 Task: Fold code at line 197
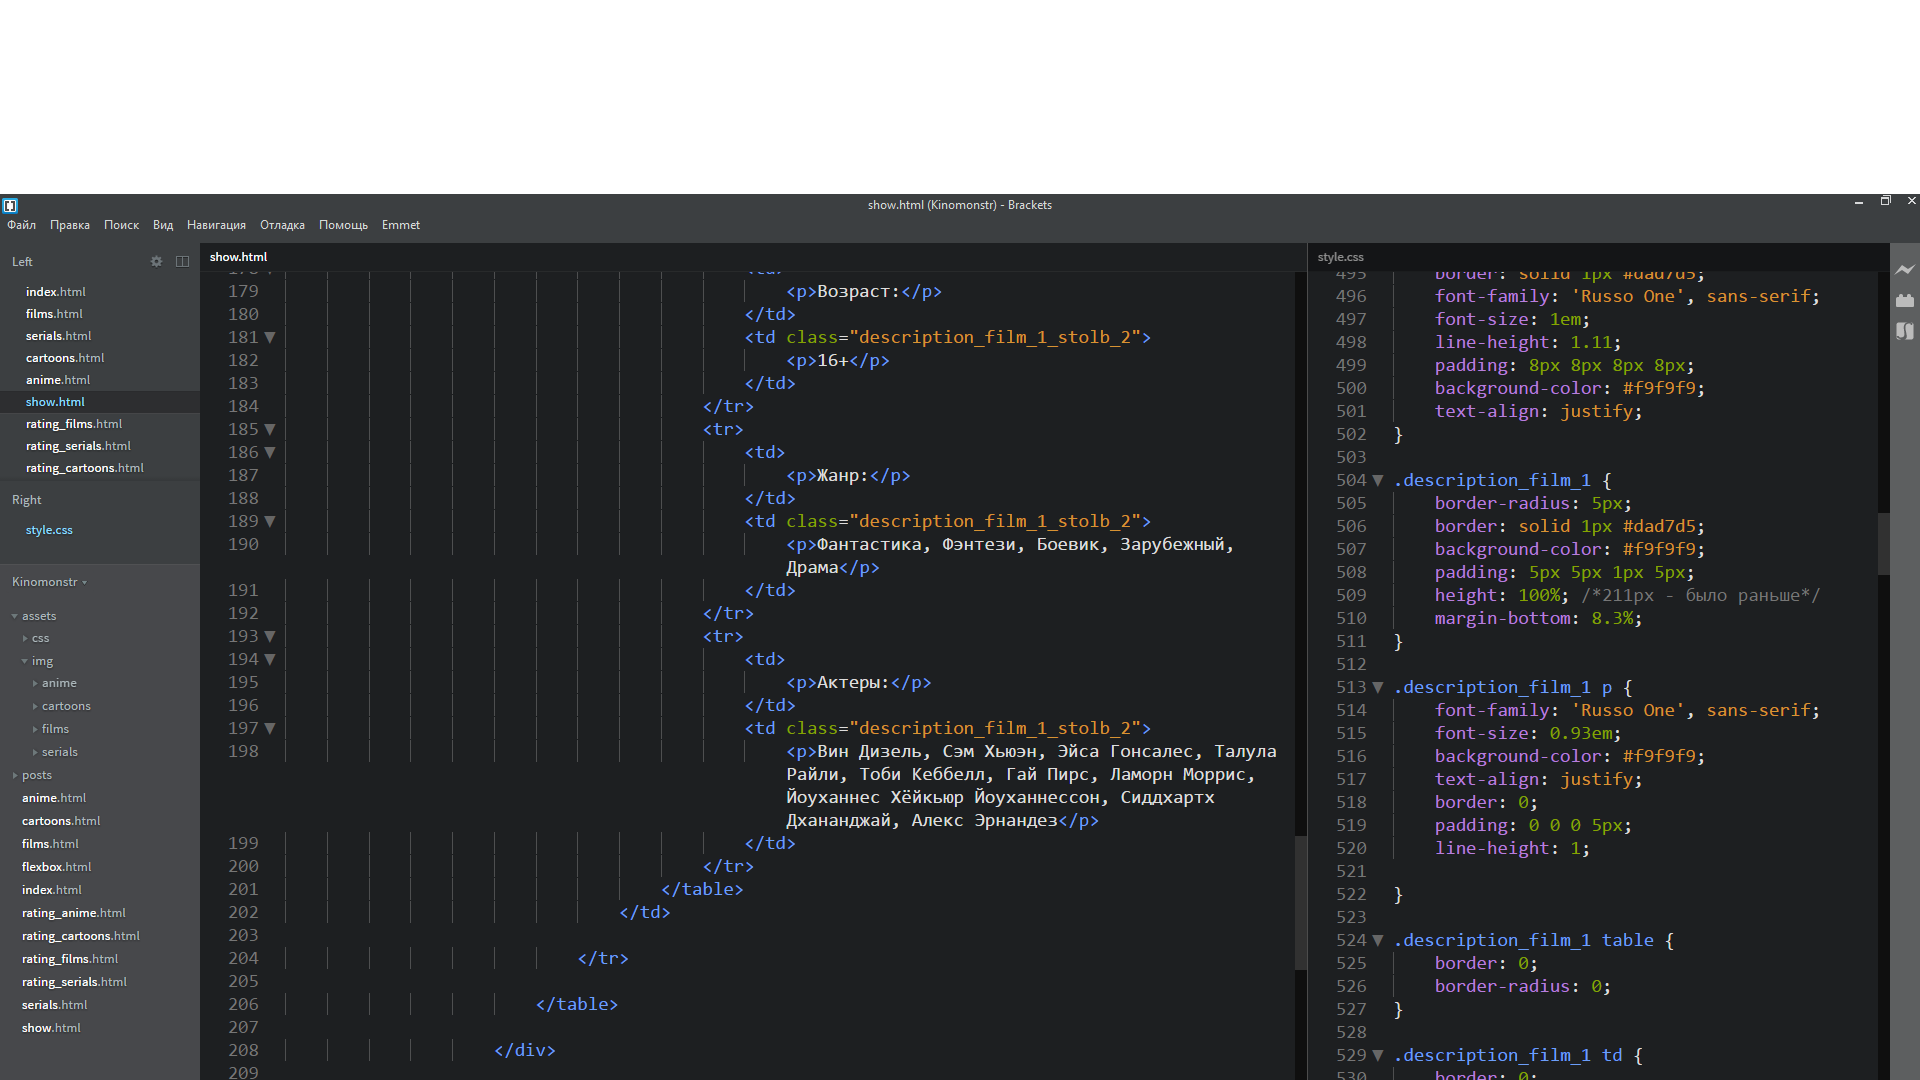click(270, 728)
